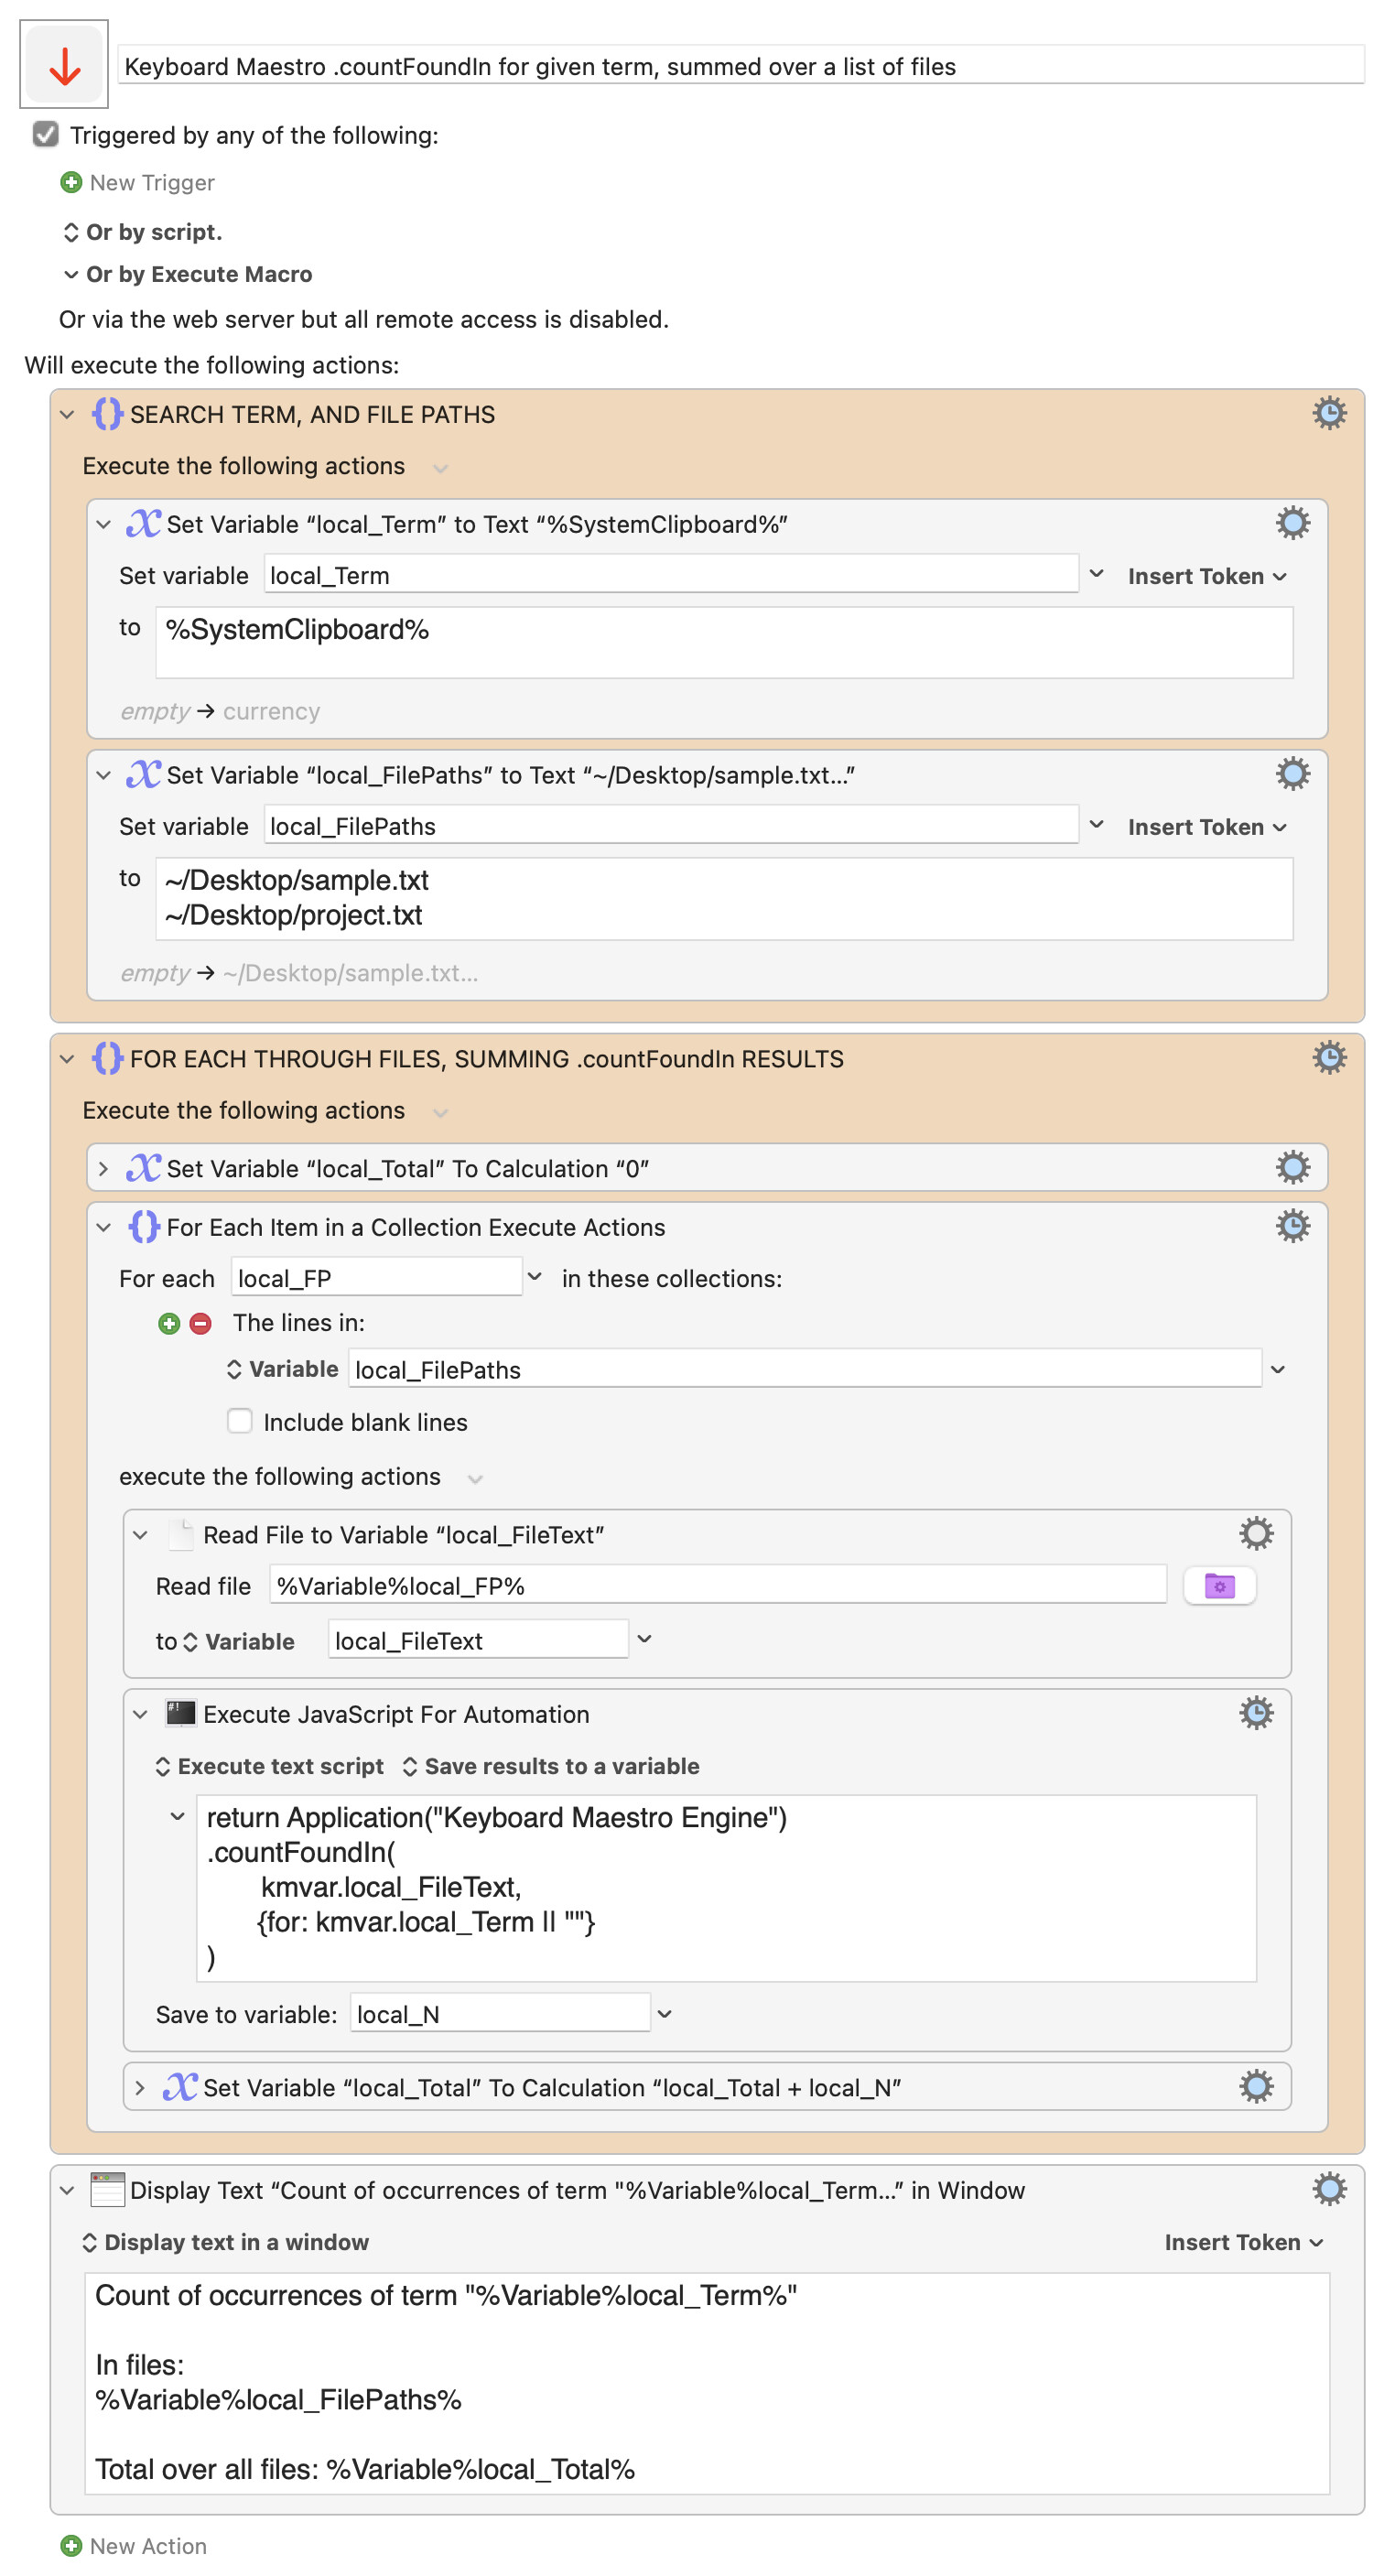Click New Trigger button
The height and width of the screenshot is (2576, 1384).
click(x=138, y=183)
